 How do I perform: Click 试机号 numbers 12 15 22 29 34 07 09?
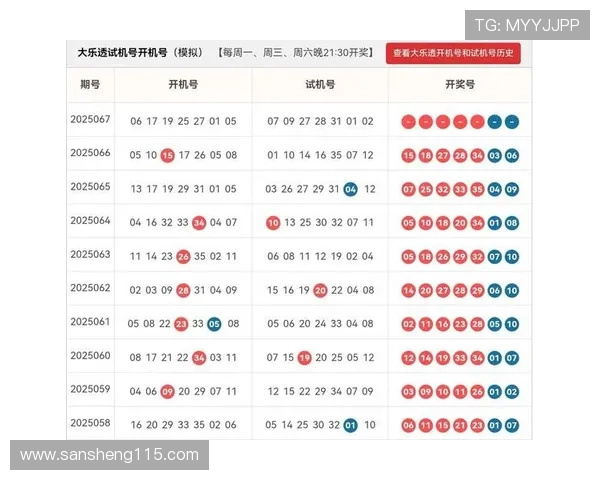320,391
